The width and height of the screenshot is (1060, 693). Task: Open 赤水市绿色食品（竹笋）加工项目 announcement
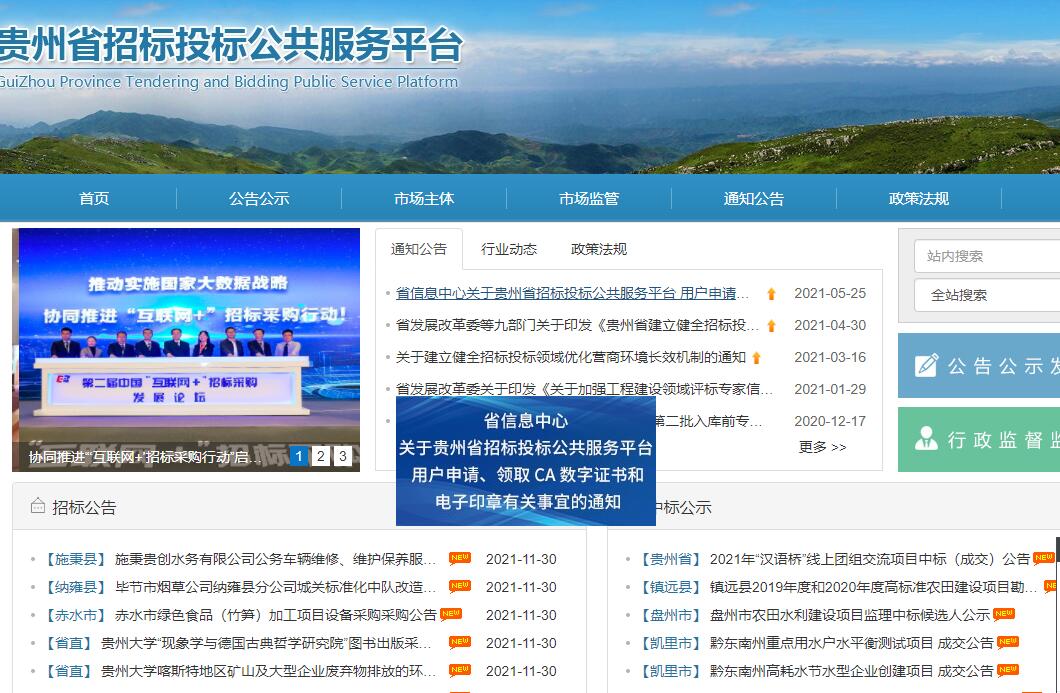(275, 615)
